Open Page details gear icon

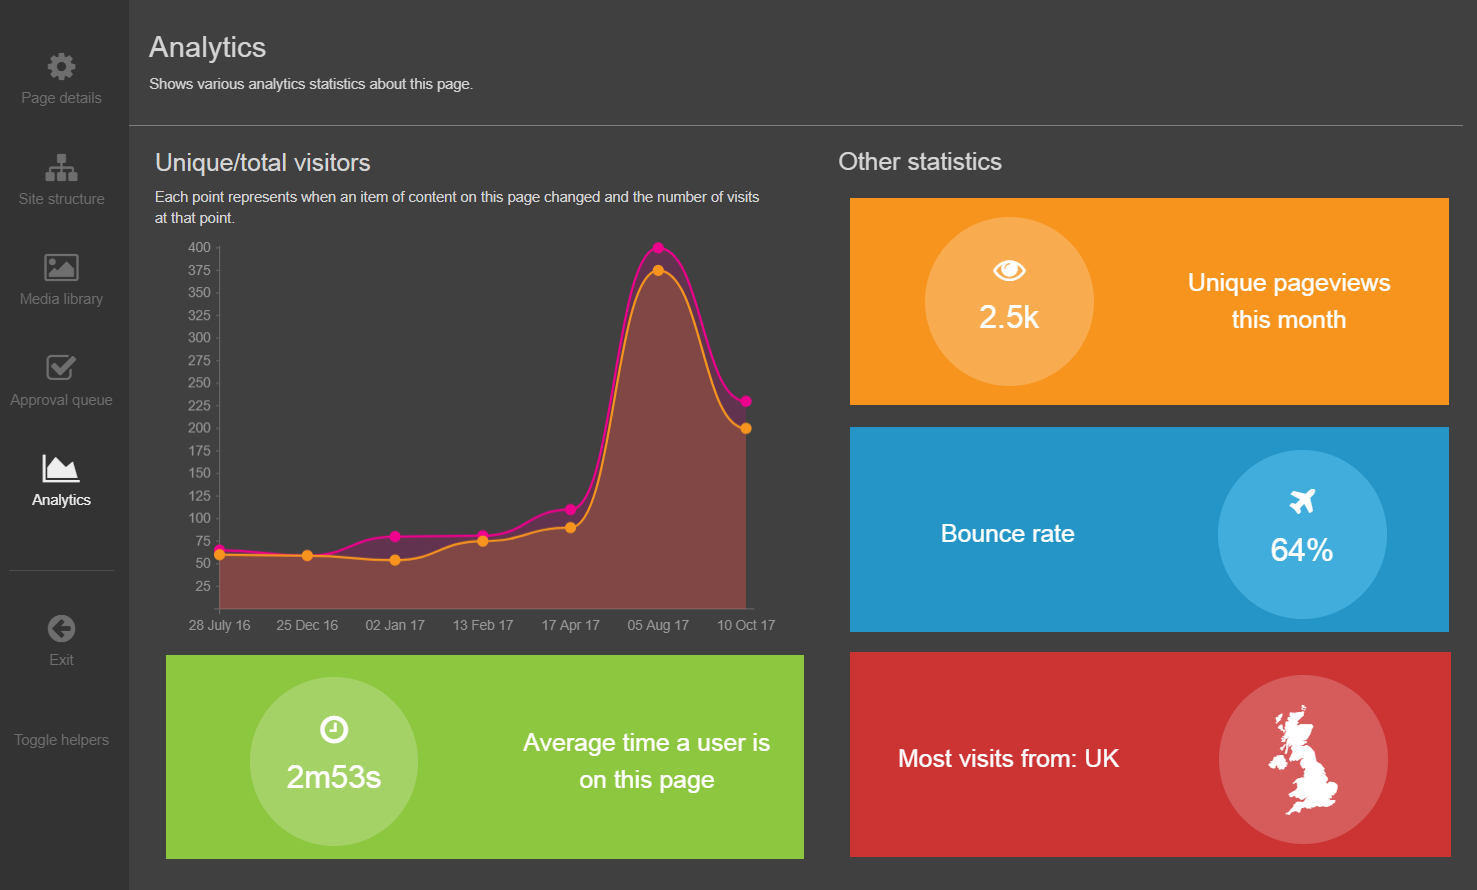(x=61, y=67)
